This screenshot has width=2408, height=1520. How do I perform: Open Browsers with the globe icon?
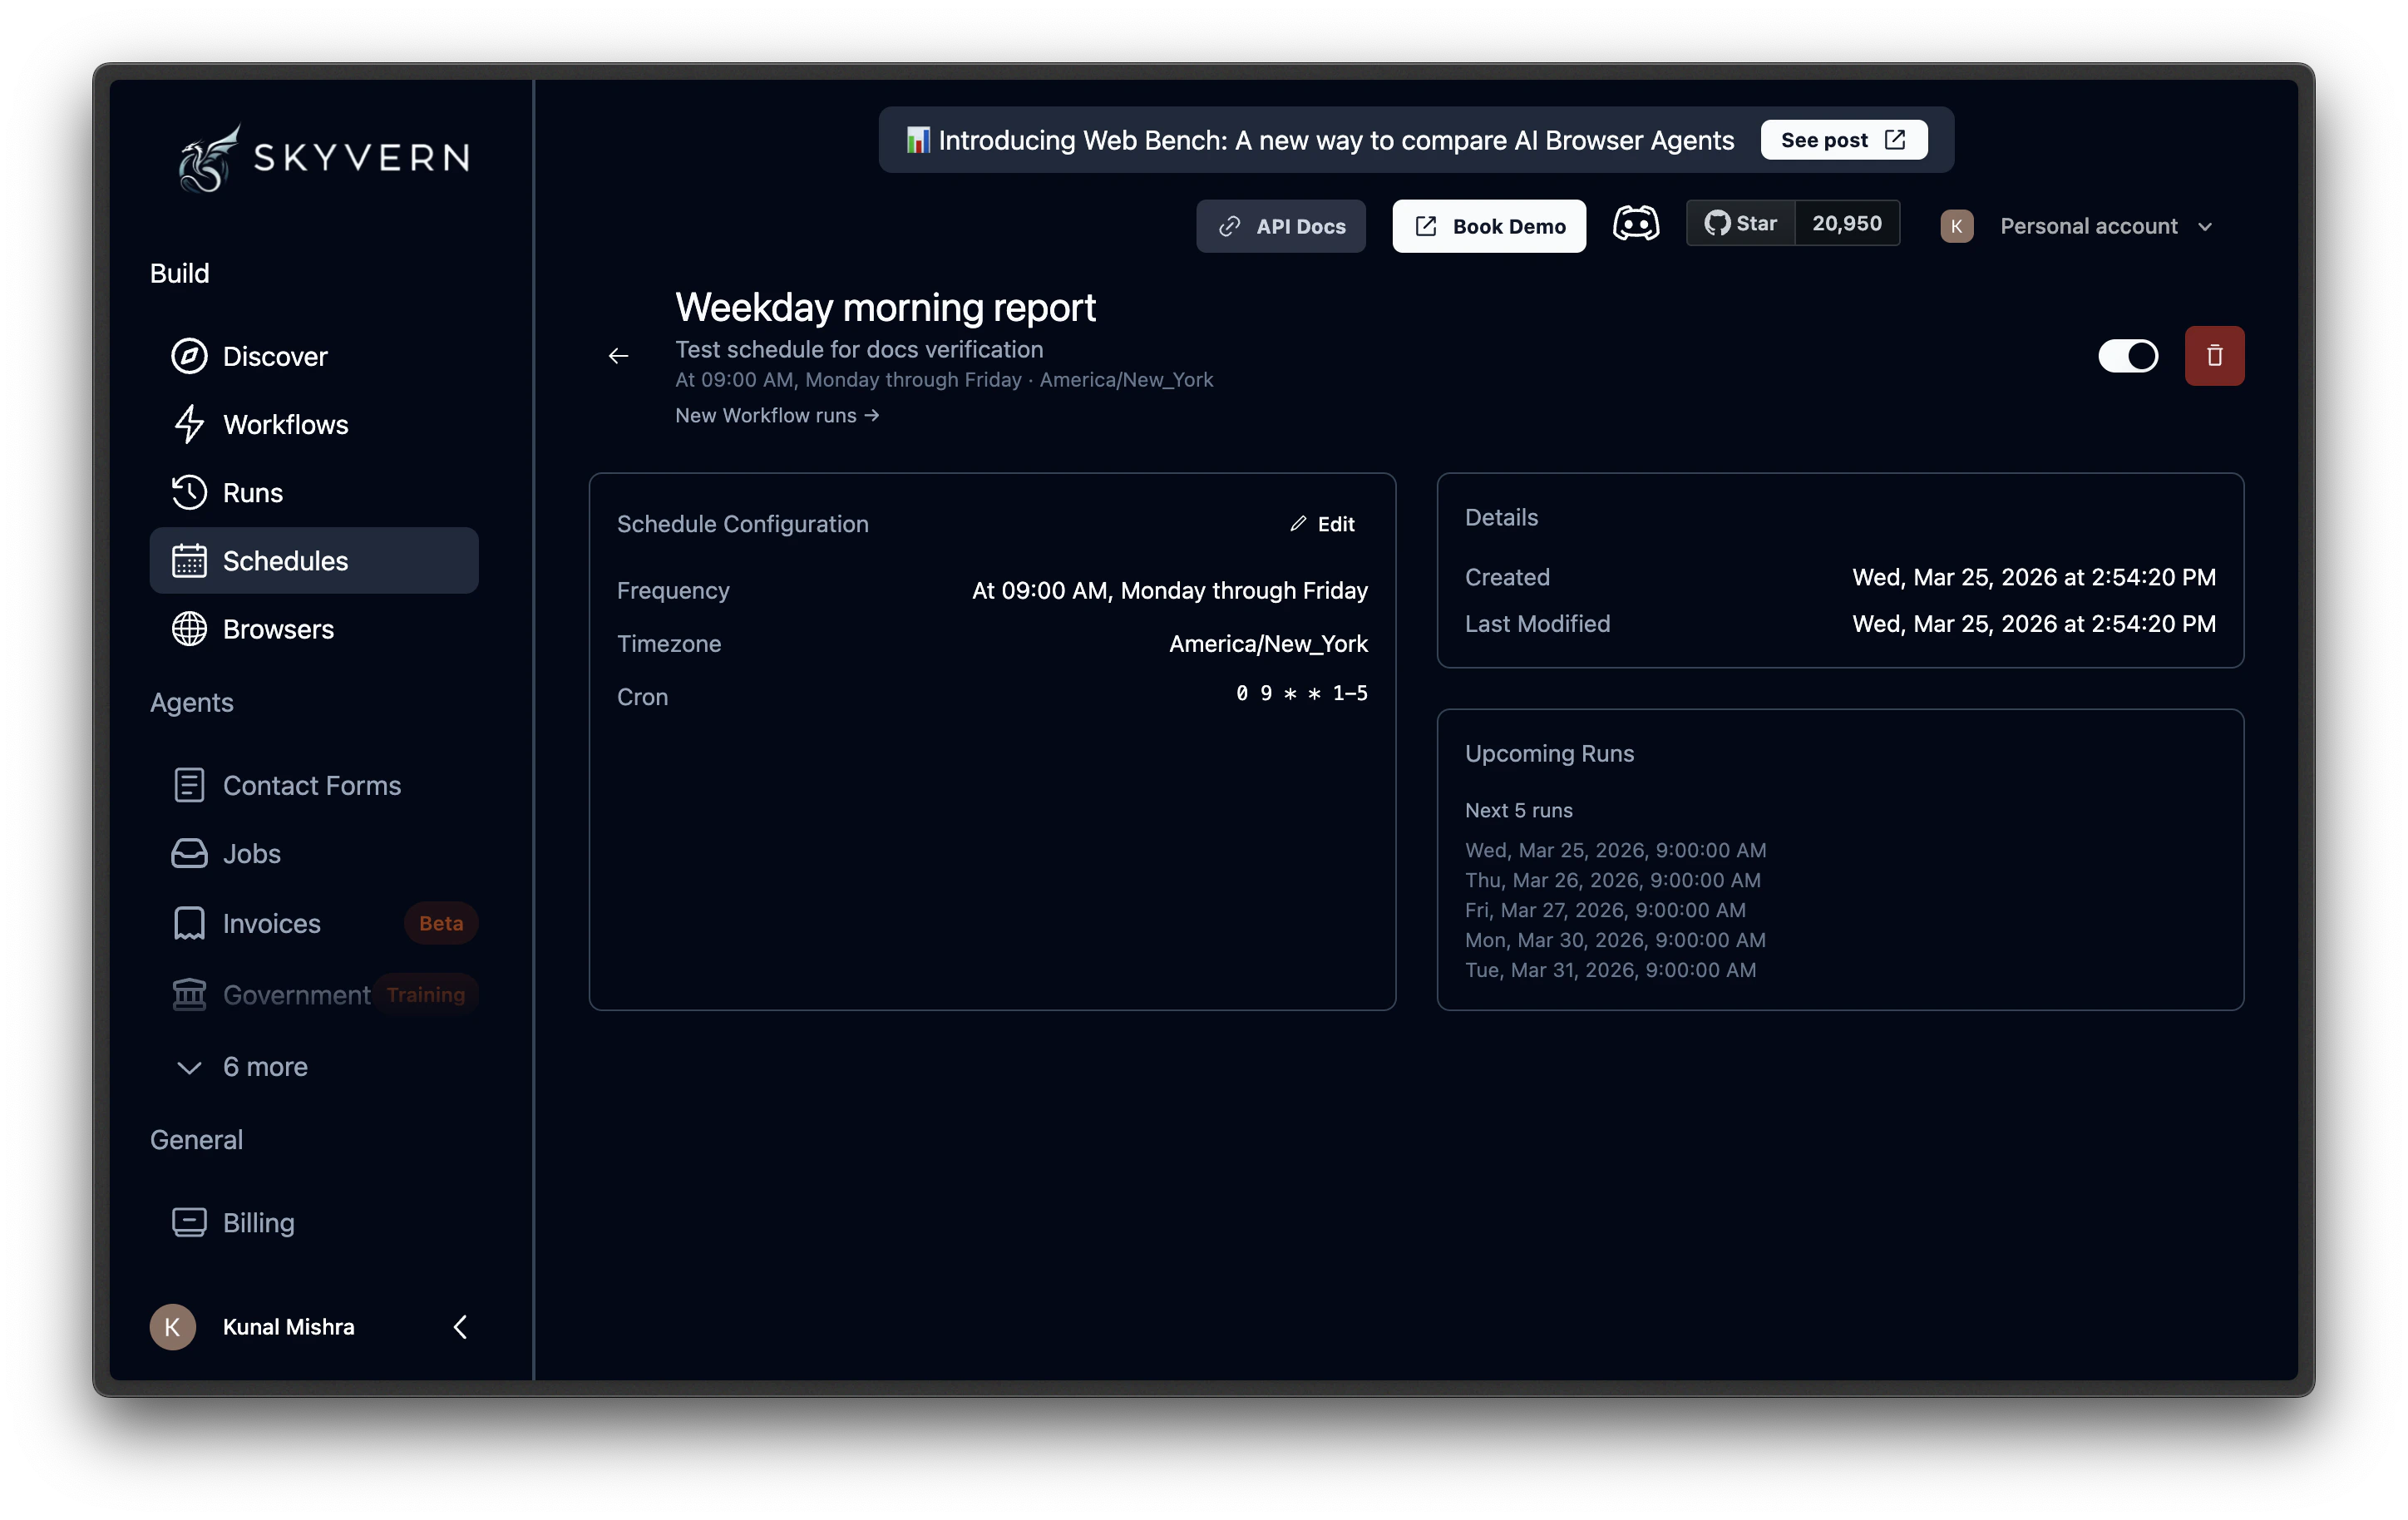[190, 629]
